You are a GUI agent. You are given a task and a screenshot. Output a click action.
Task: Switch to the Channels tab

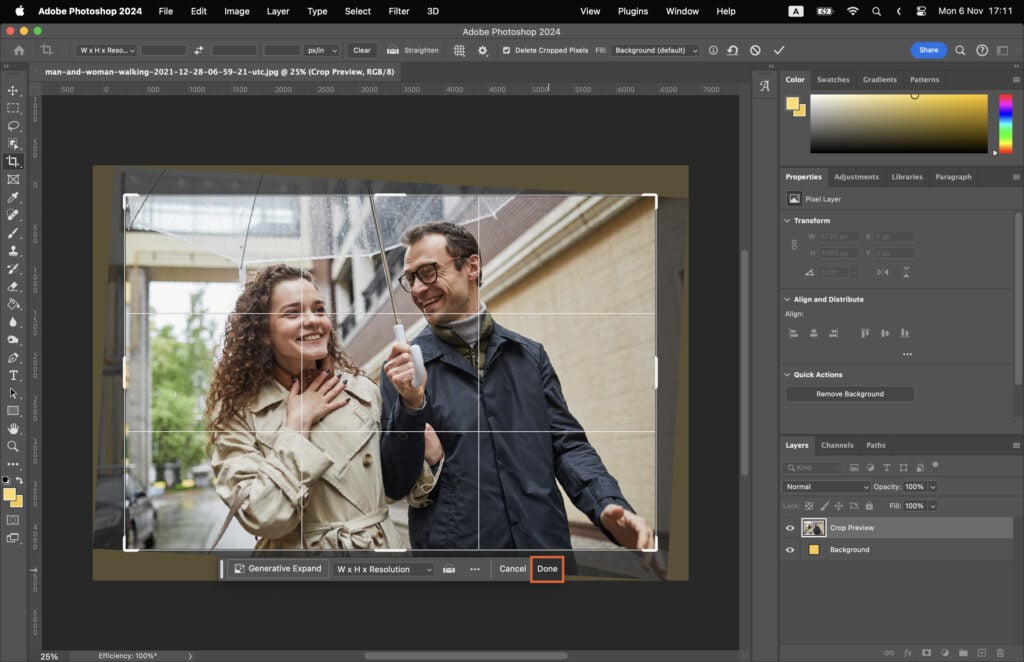click(838, 445)
